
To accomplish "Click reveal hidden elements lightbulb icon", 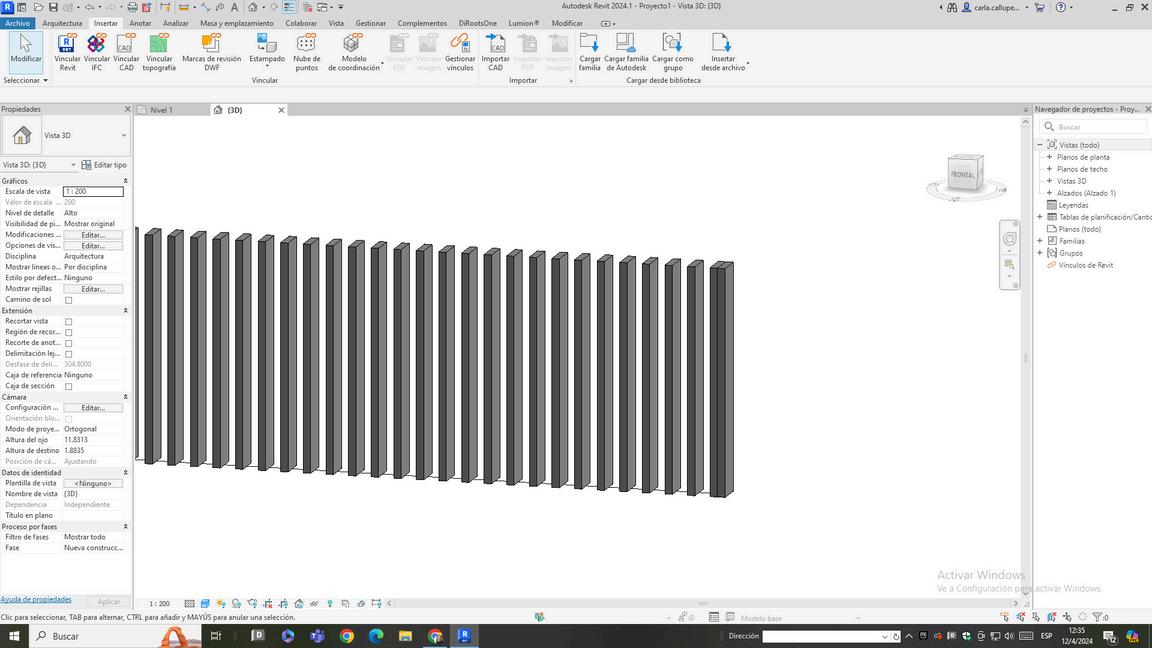I will 330,603.
